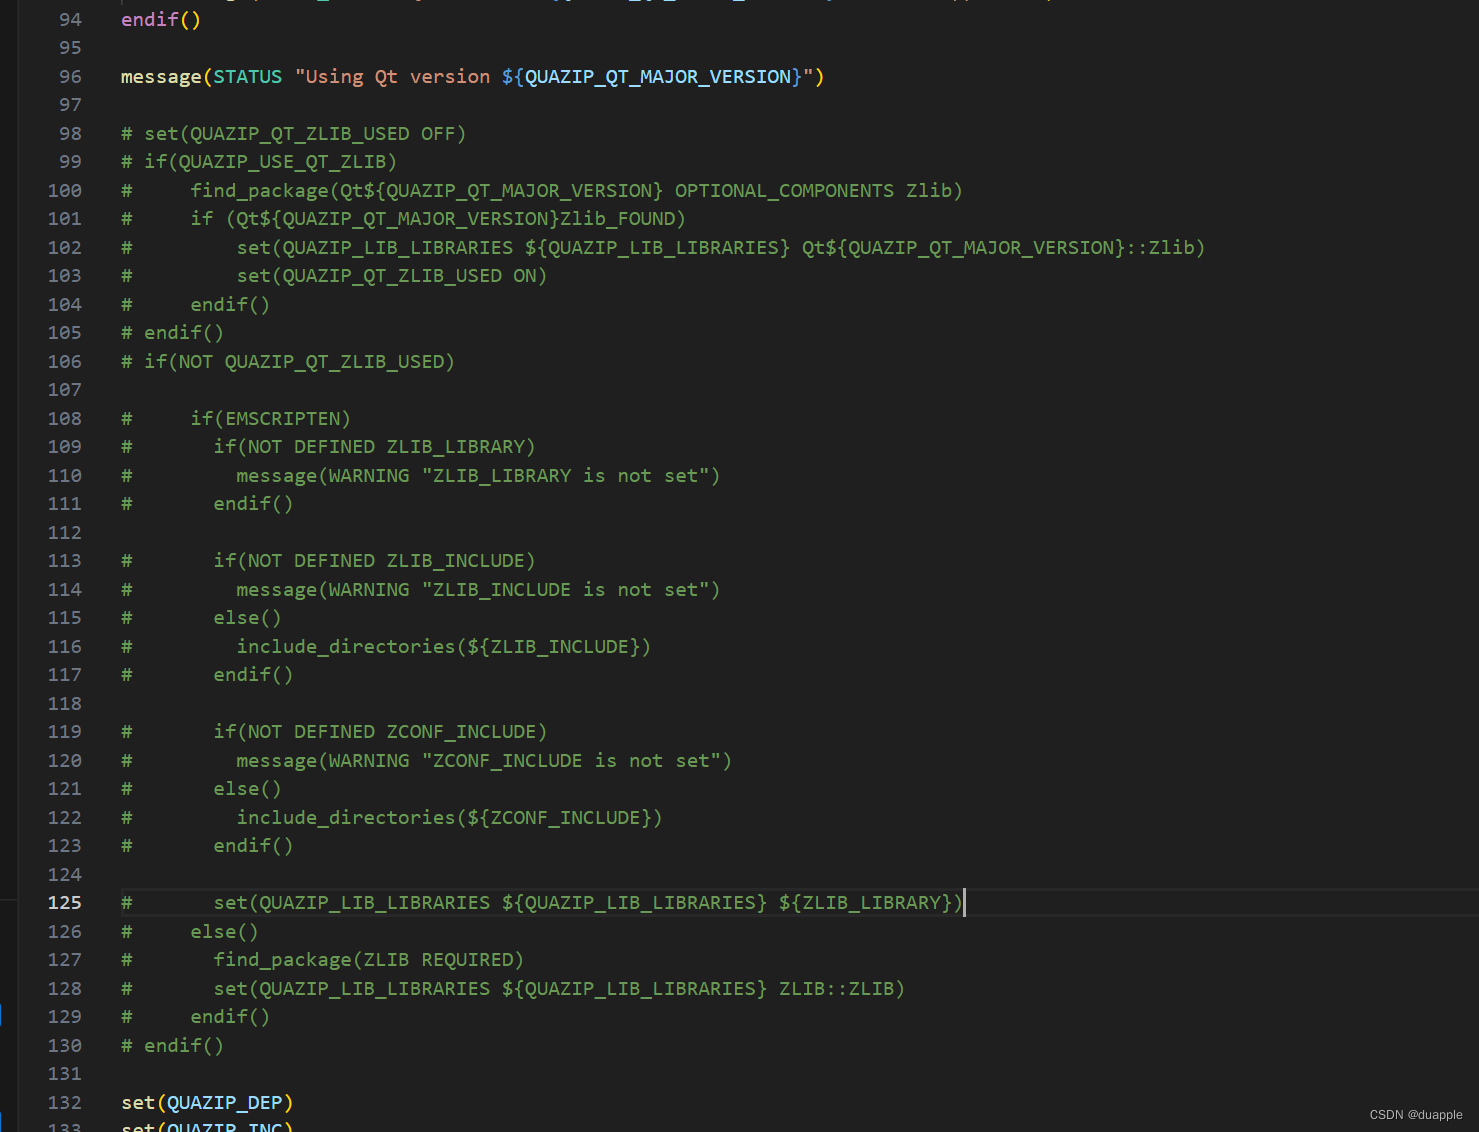Screen dimensions: 1479x1132
Task: Click the 'message' keyword on line 96
Action: click(161, 77)
